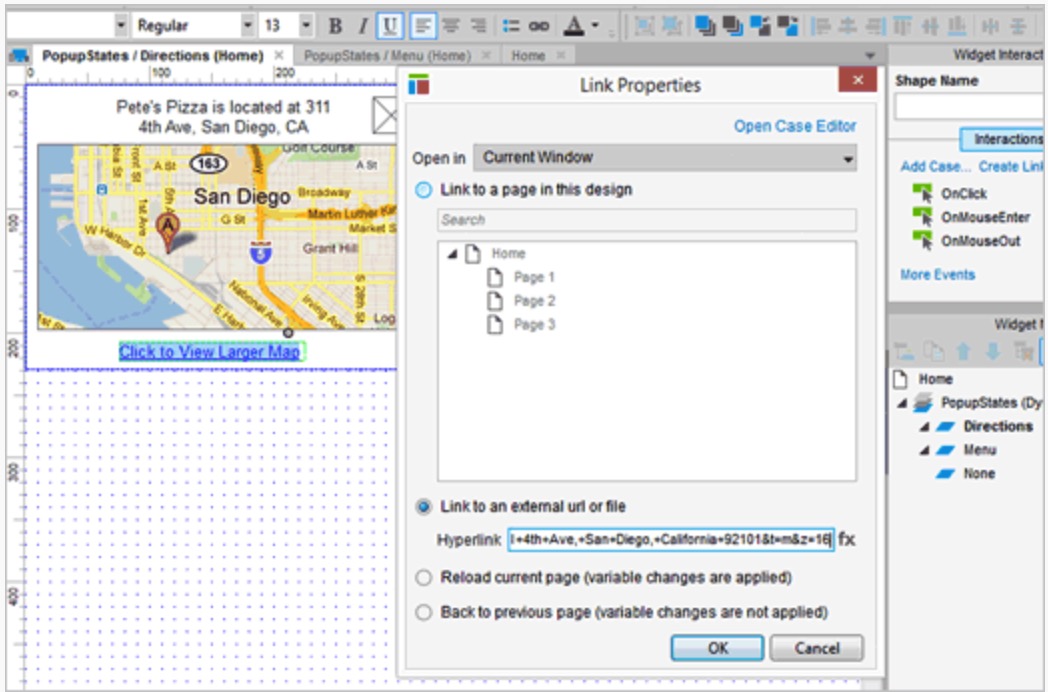Click the align top edges icon
Image resolution: width=1048 pixels, height=692 pixels.
coord(902,26)
